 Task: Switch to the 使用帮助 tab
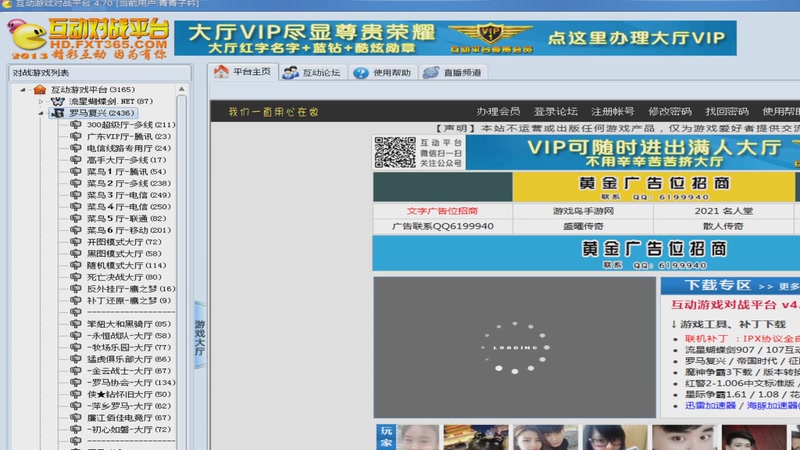pyautogui.click(x=383, y=72)
